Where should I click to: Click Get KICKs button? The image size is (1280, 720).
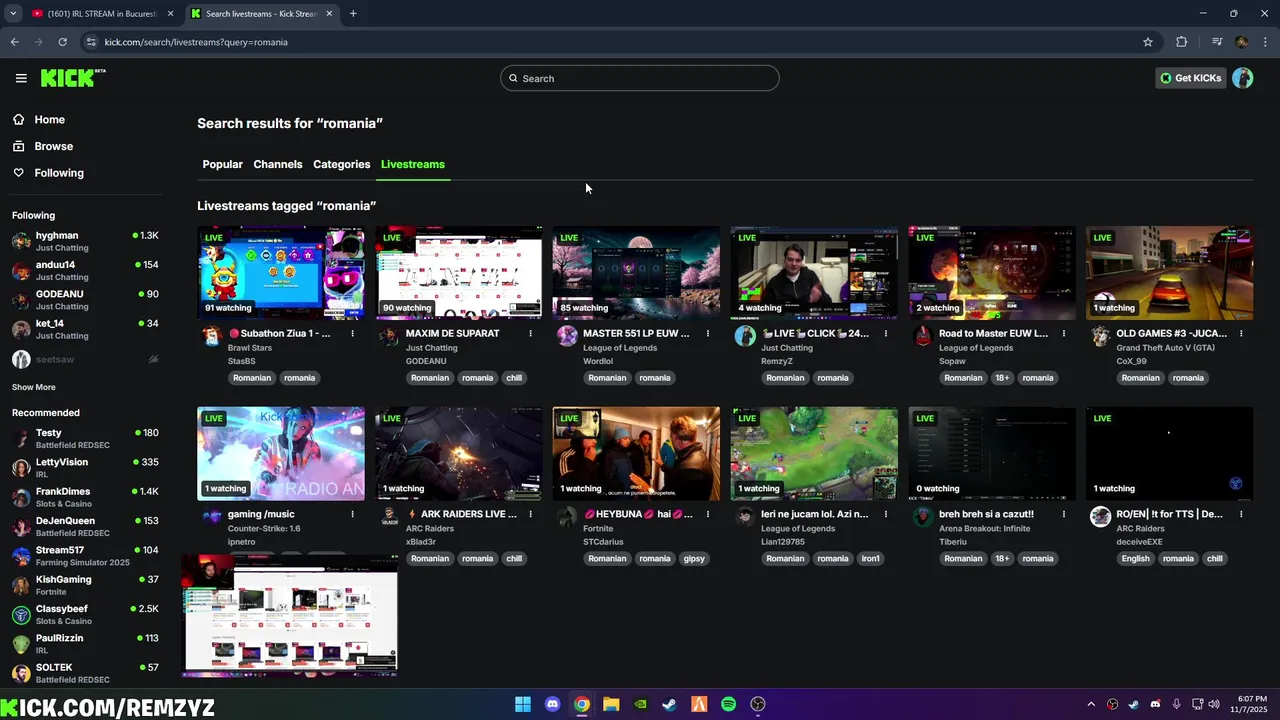(1190, 78)
